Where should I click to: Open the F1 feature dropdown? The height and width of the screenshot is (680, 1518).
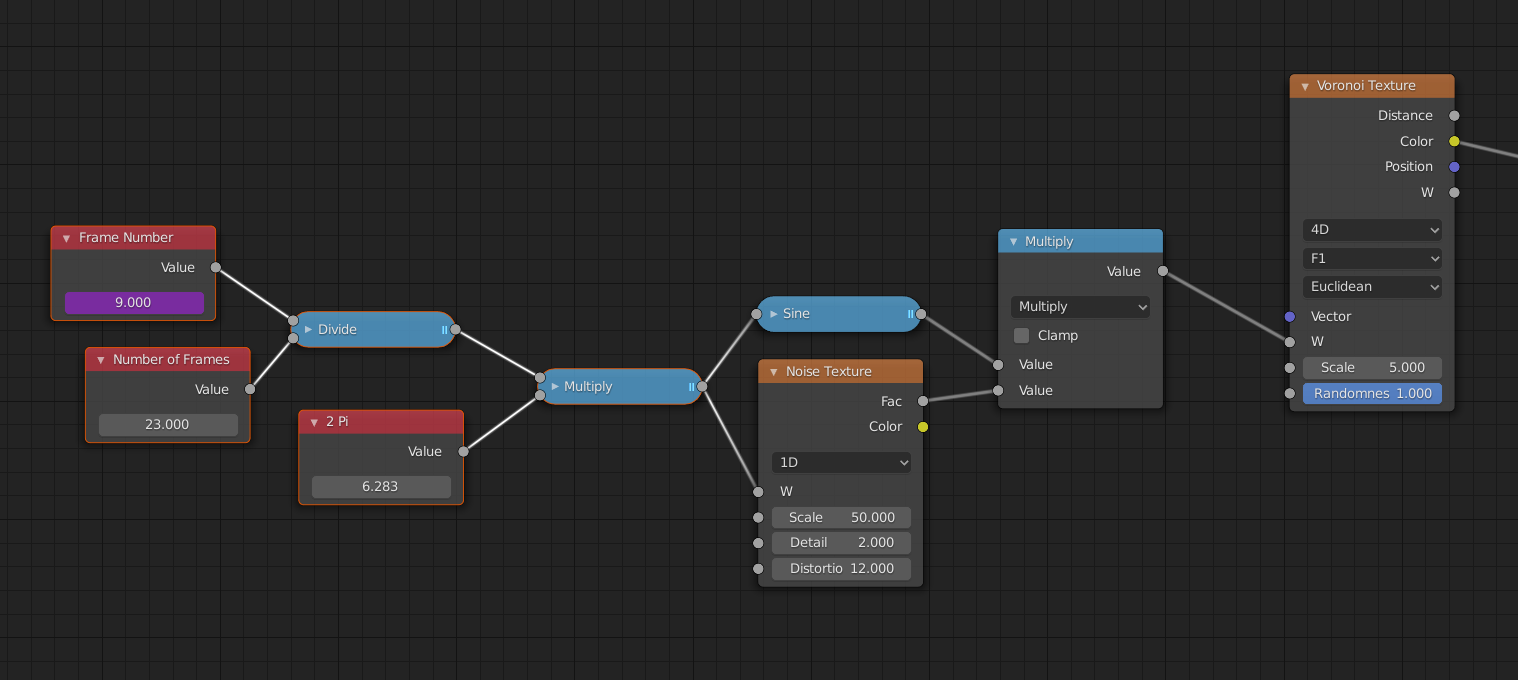(1371, 258)
